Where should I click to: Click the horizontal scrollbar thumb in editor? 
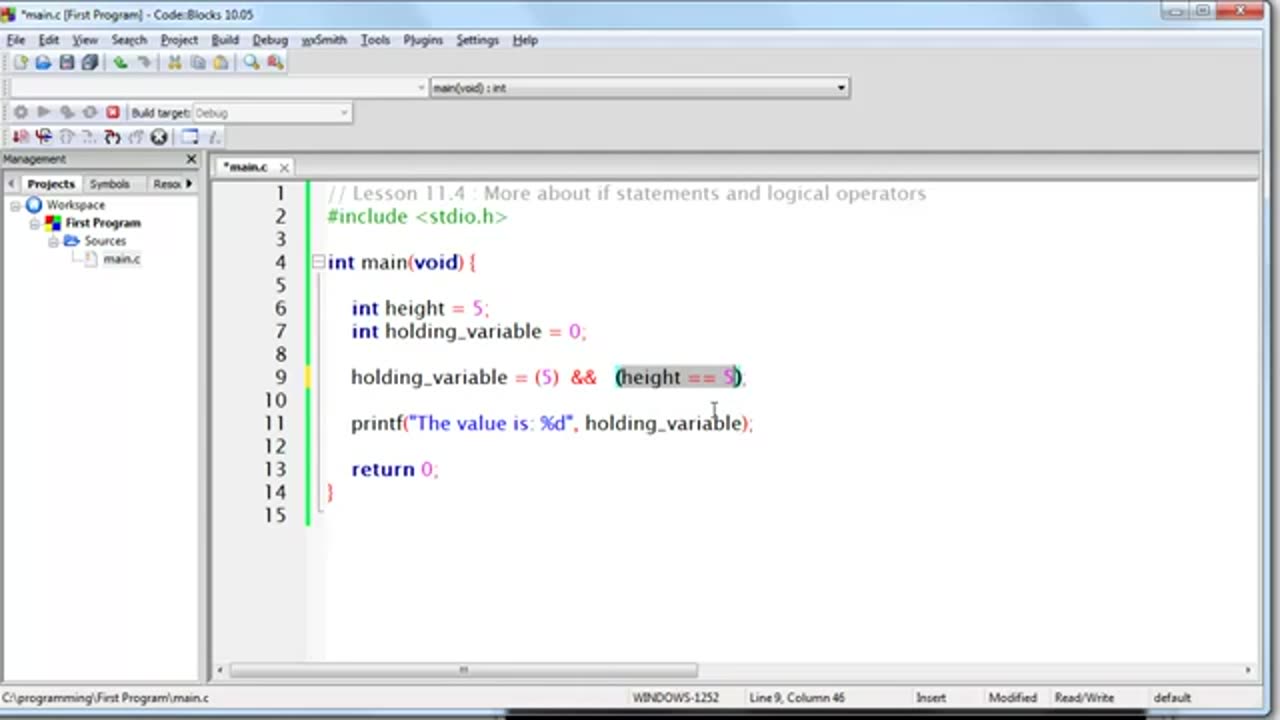pyautogui.click(x=463, y=670)
